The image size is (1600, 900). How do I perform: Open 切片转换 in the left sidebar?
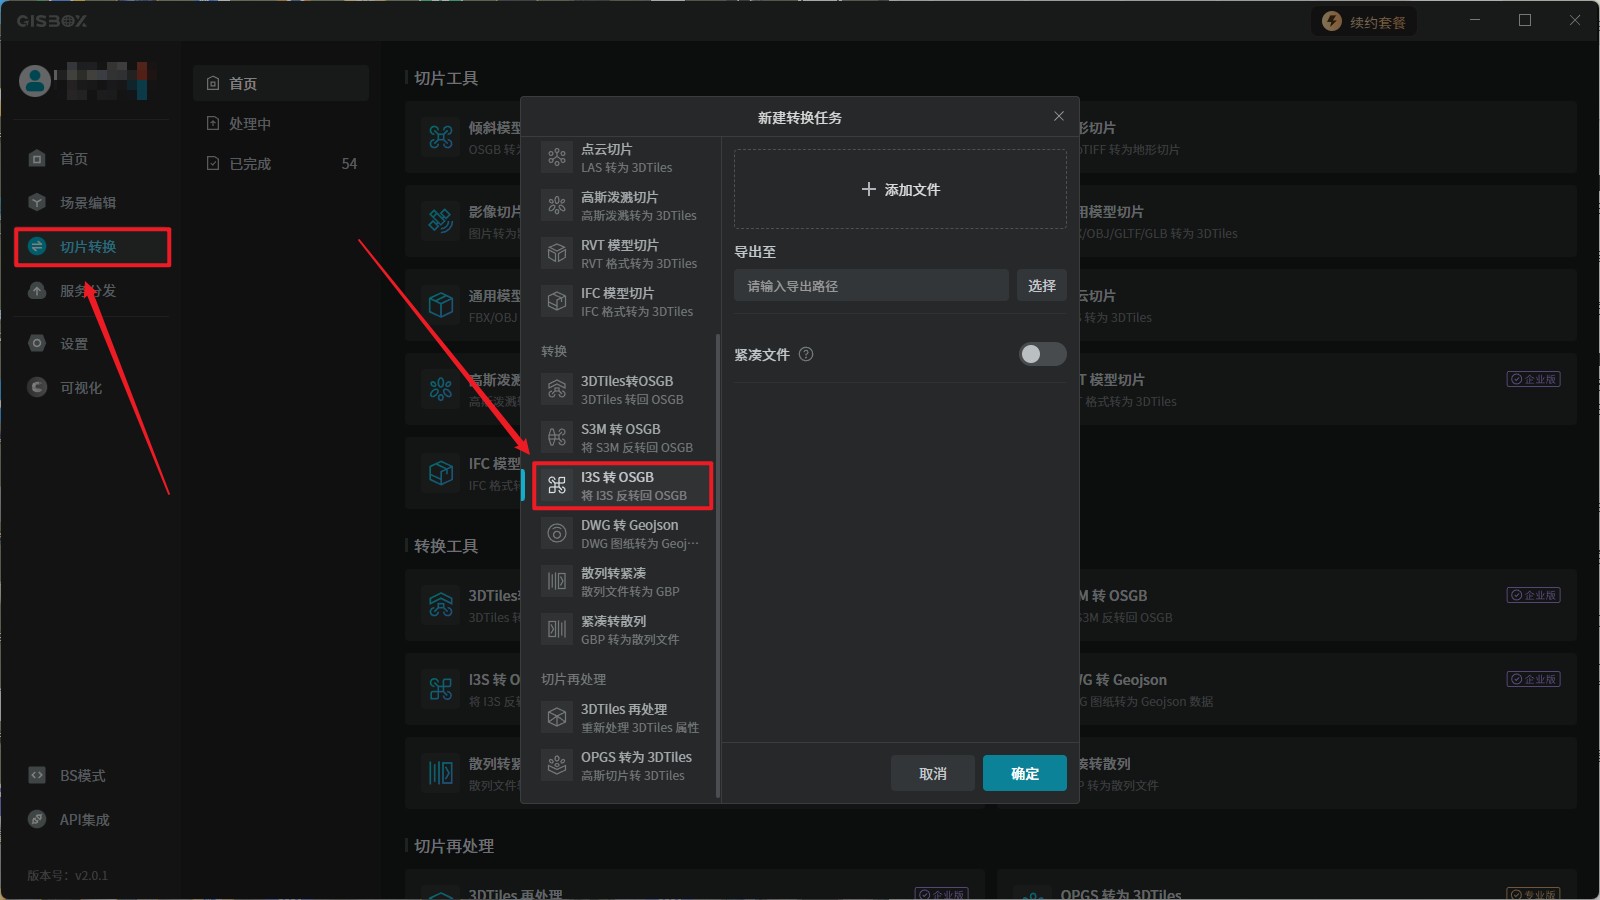coord(88,246)
